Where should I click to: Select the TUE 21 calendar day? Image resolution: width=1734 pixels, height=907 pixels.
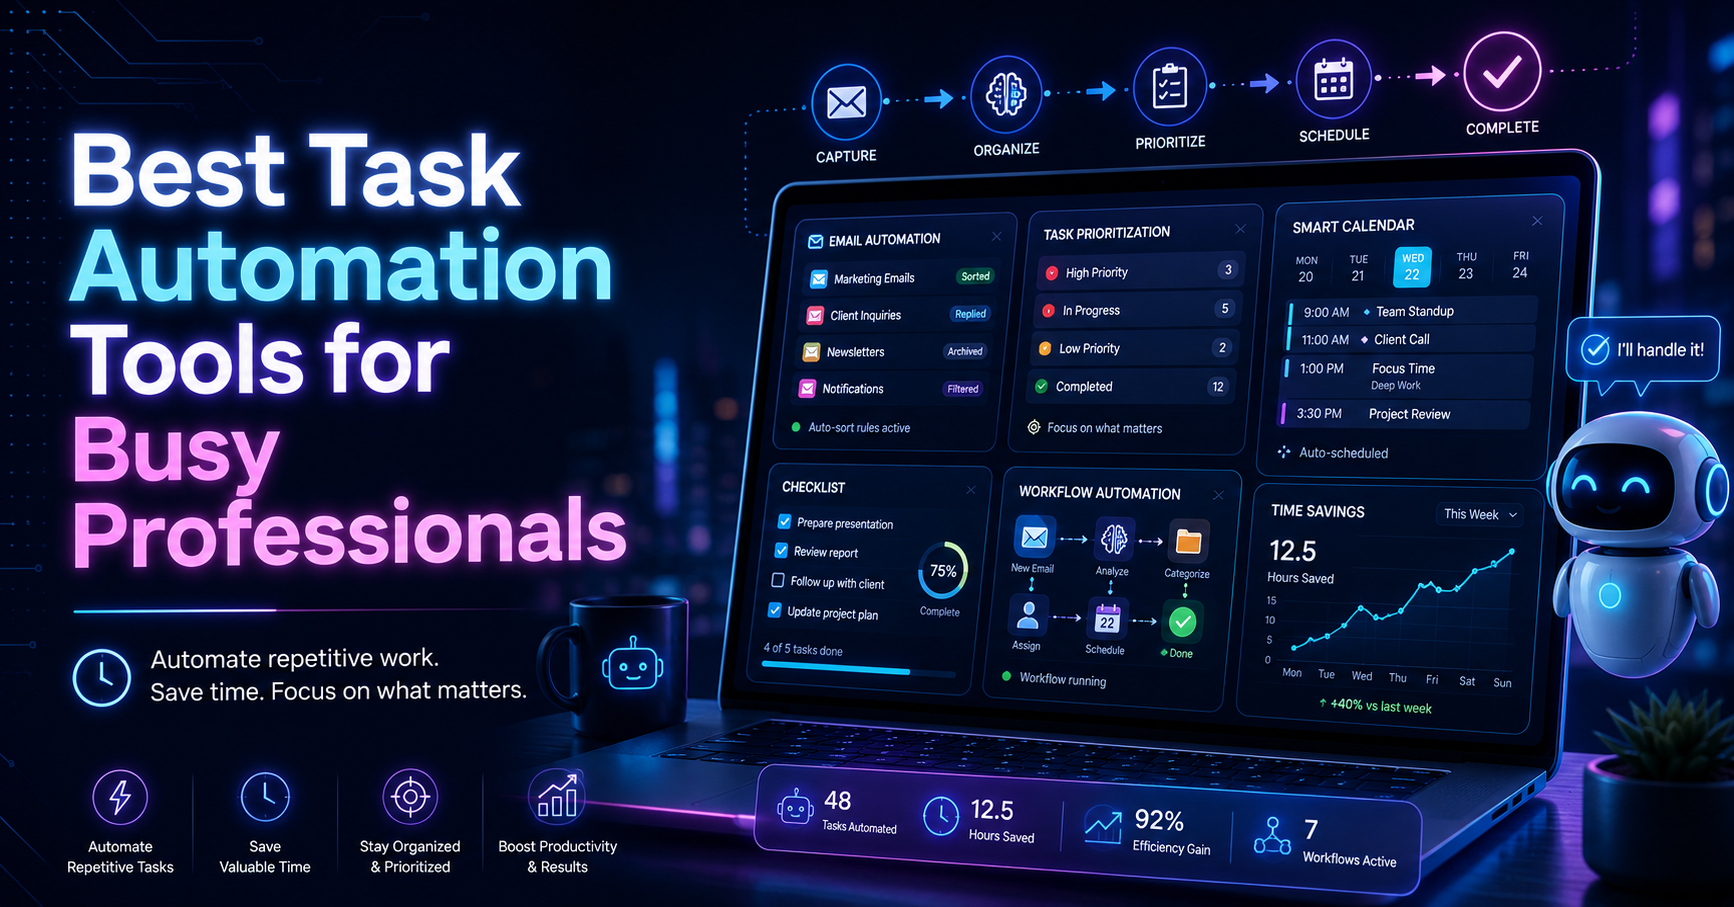pyautogui.click(x=1358, y=269)
